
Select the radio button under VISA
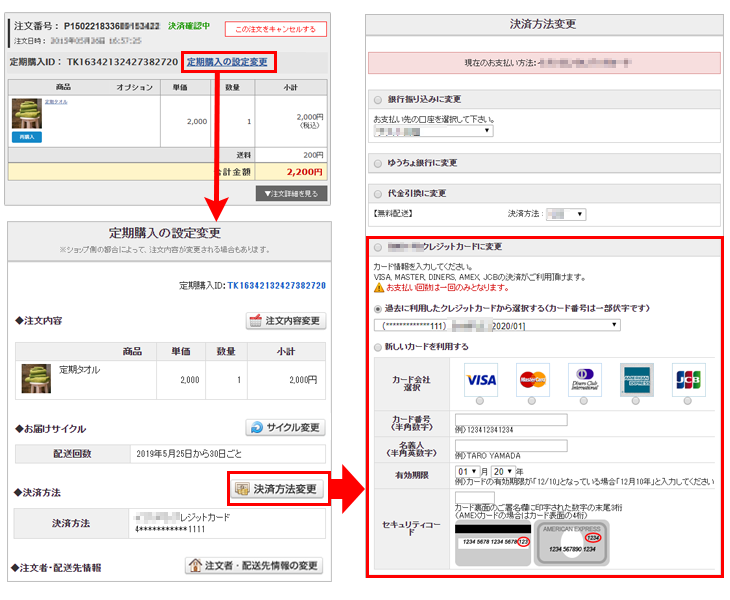[480, 401]
